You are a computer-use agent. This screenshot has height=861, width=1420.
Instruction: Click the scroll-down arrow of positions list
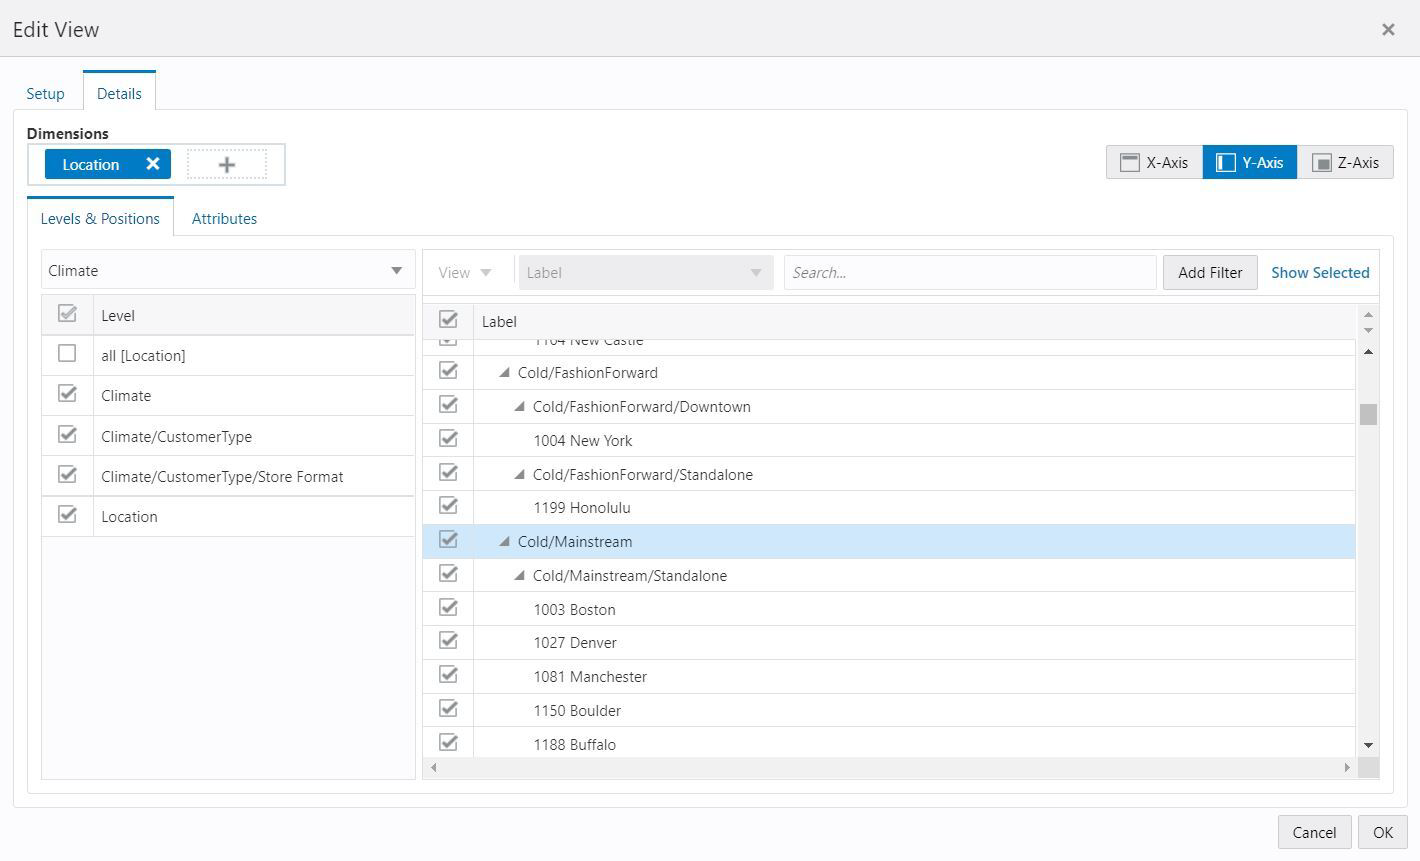tap(1368, 746)
